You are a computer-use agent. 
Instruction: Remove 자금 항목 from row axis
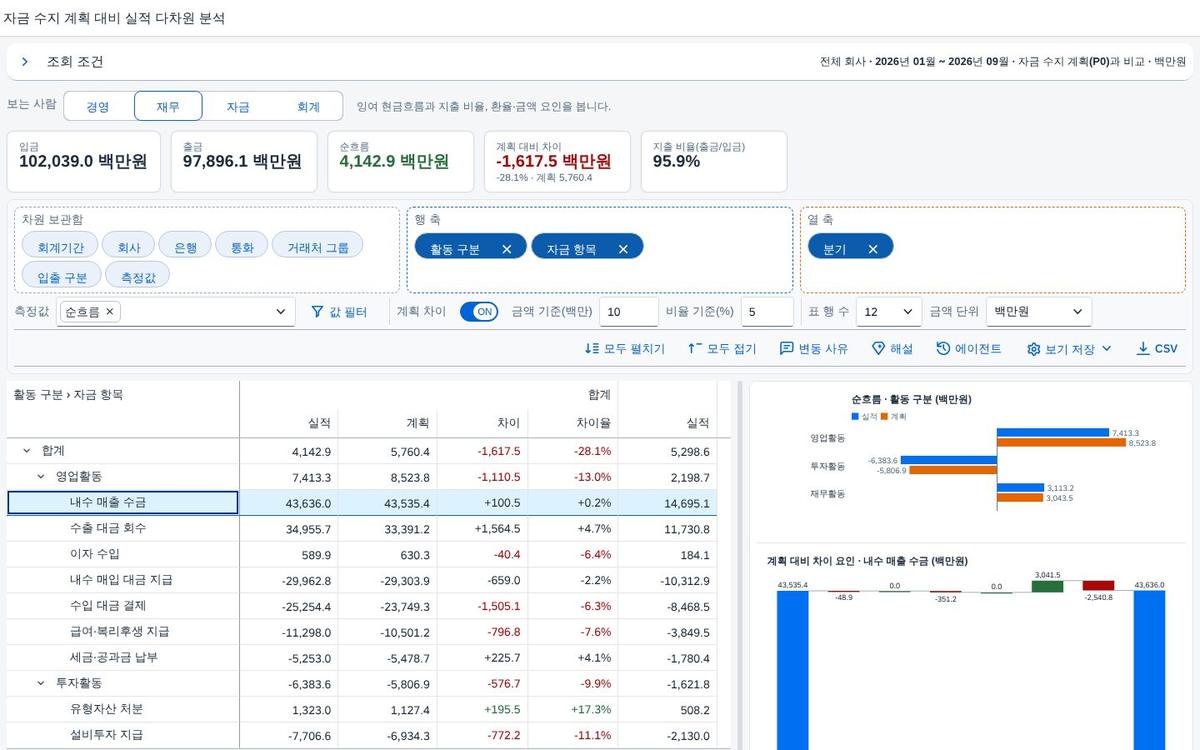(x=623, y=249)
